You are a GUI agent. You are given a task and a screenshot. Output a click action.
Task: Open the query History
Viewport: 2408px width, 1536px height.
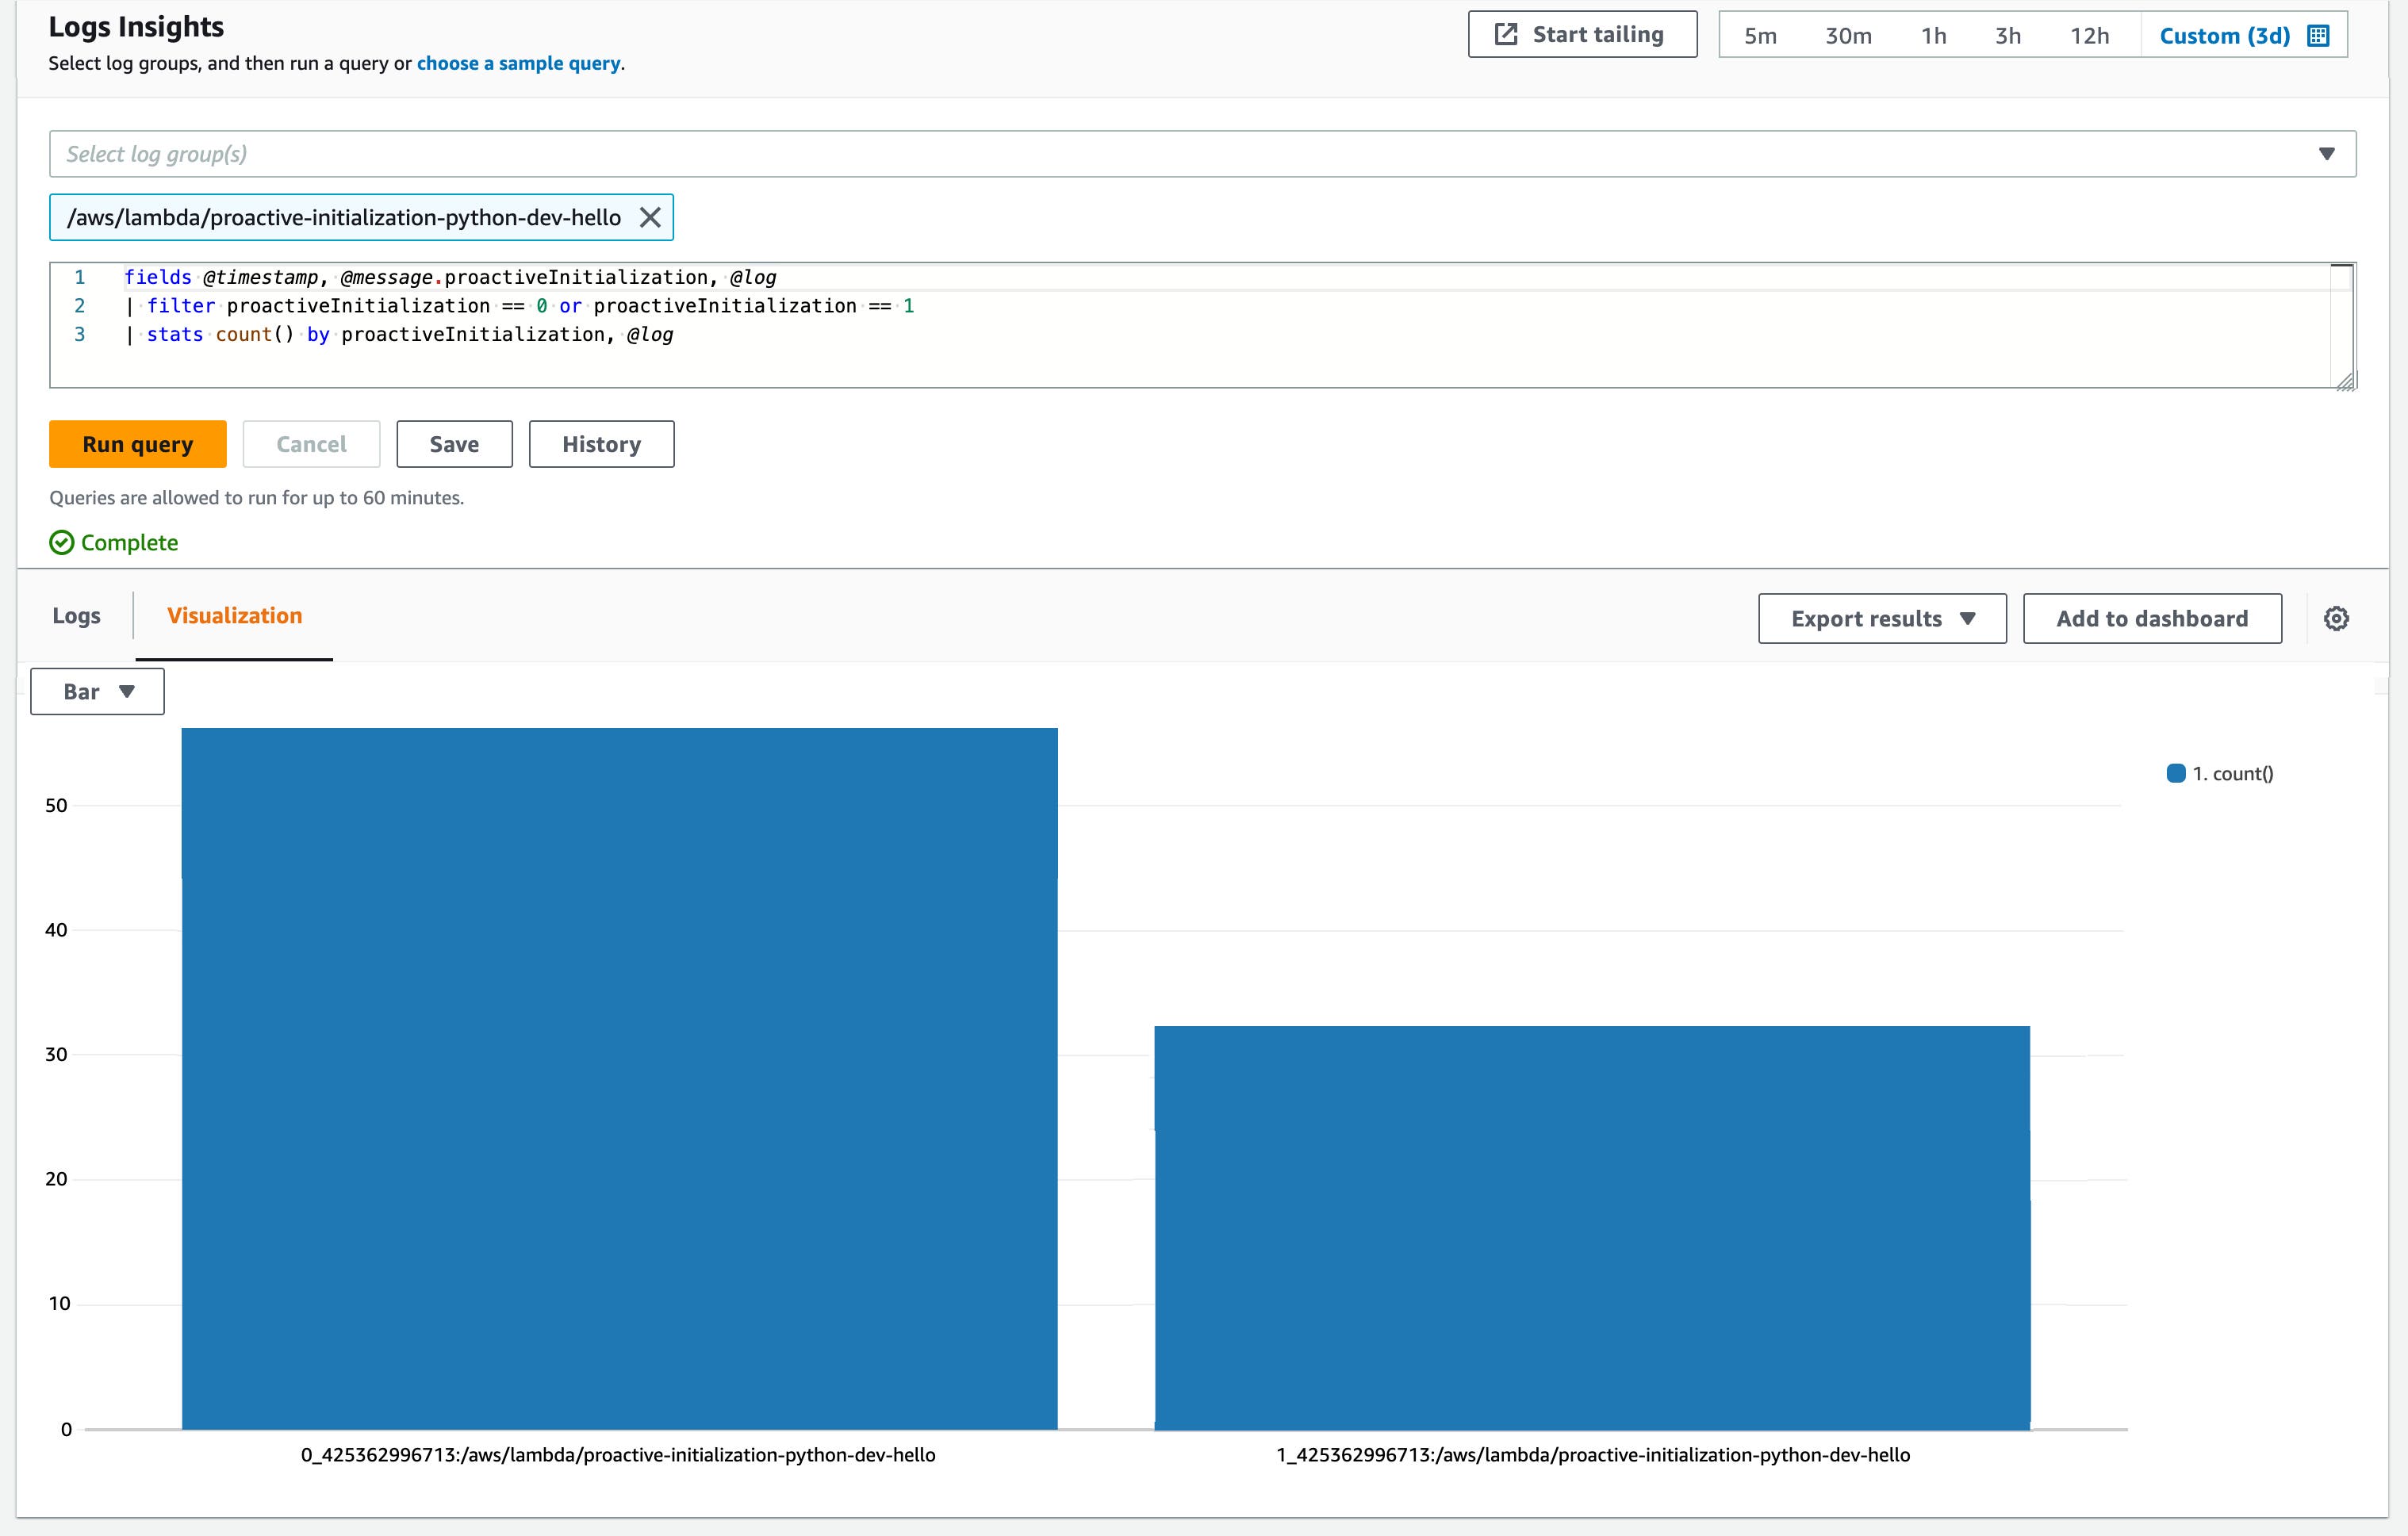click(601, 444)
